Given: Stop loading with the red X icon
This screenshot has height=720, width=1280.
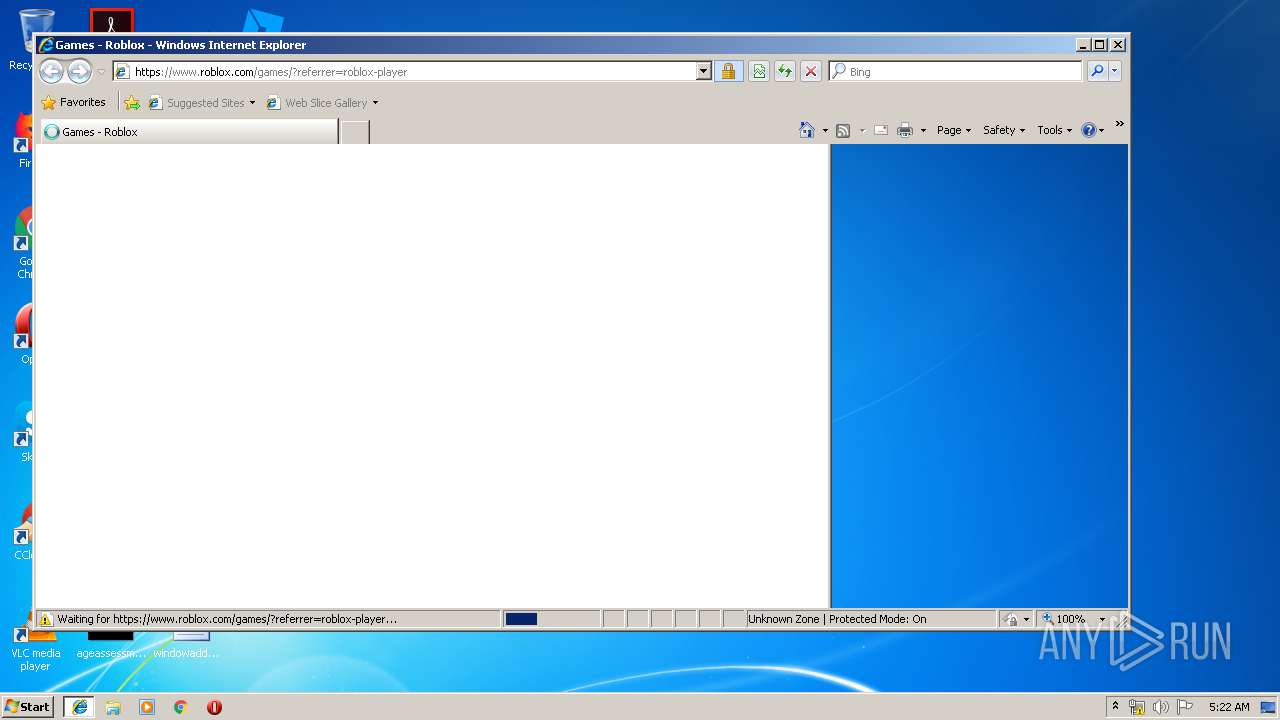Looking at the screenshot, I should coord(811,71).
